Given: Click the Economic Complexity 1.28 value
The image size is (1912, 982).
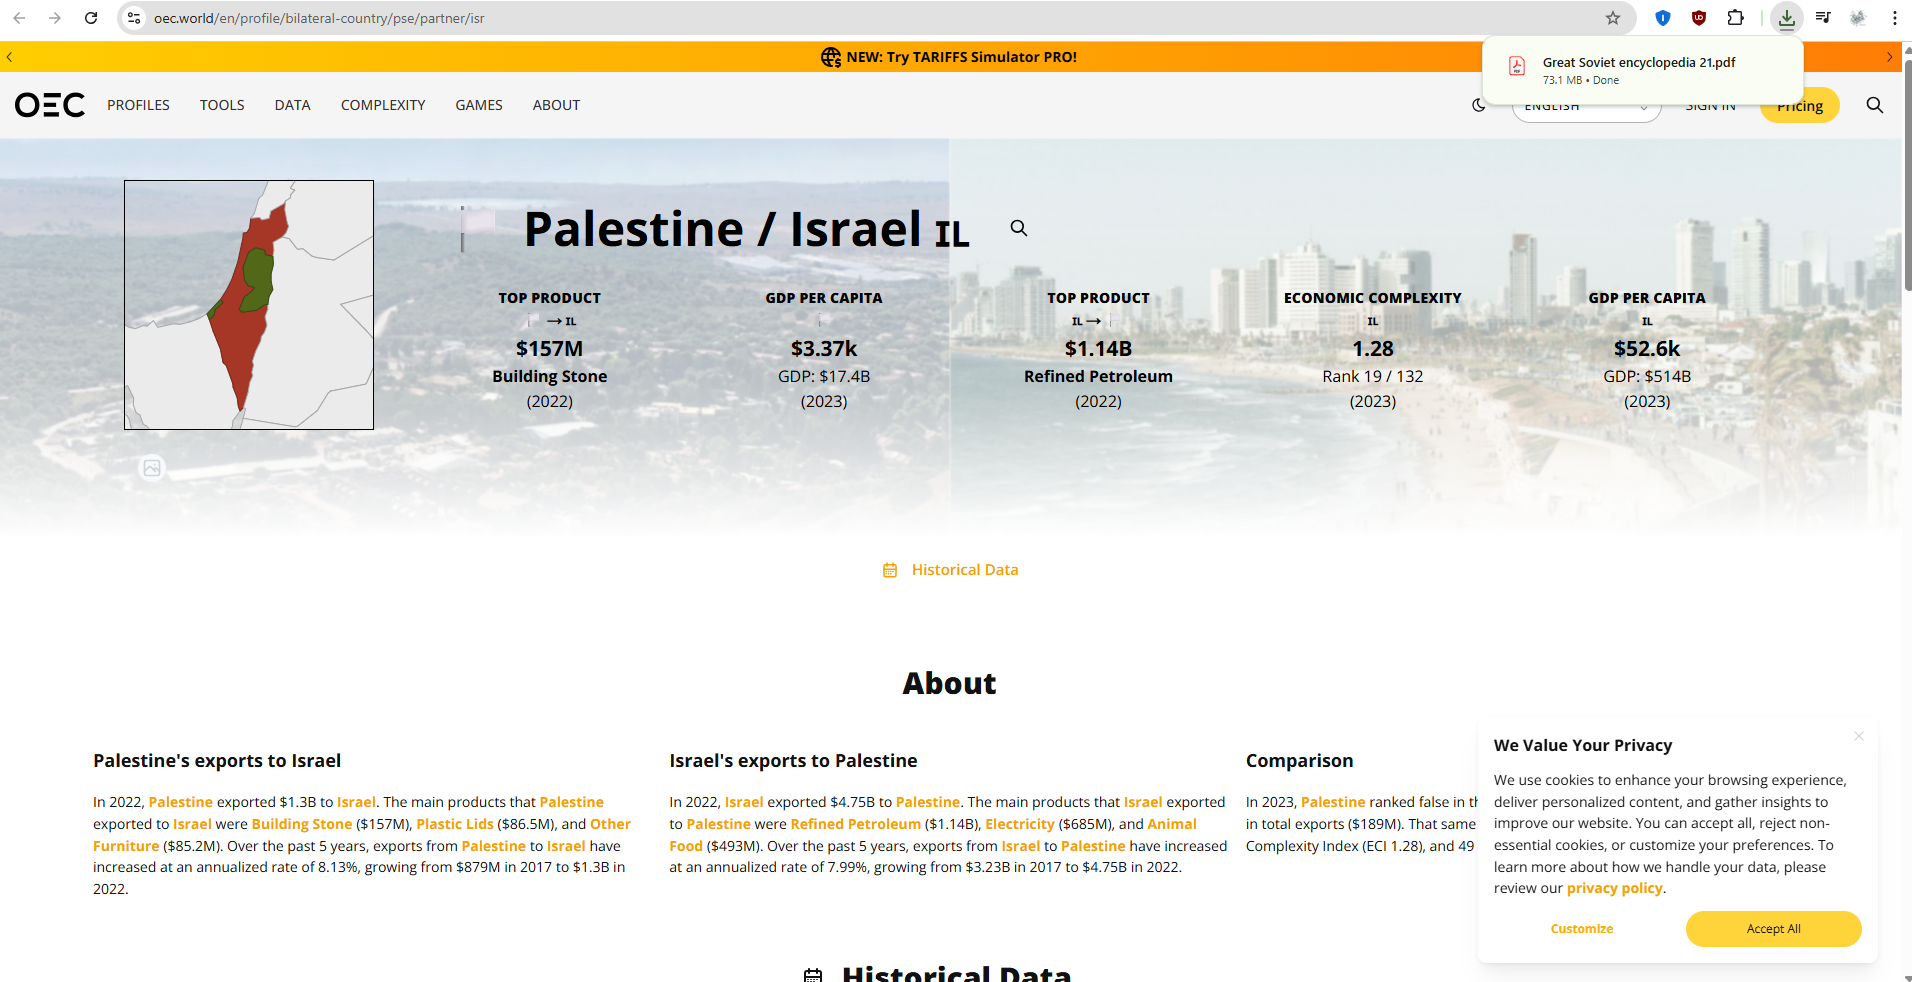Looking at the screenshot, I should pyautogui.click(x=1373, y=349).
